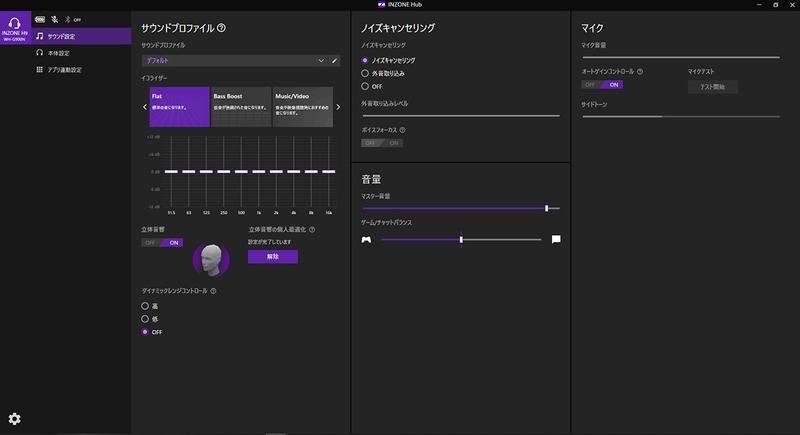Viewport: 800px width, 435px height.
Task: Open the 本体設定 device settings tab
Action: coord(58,53)
